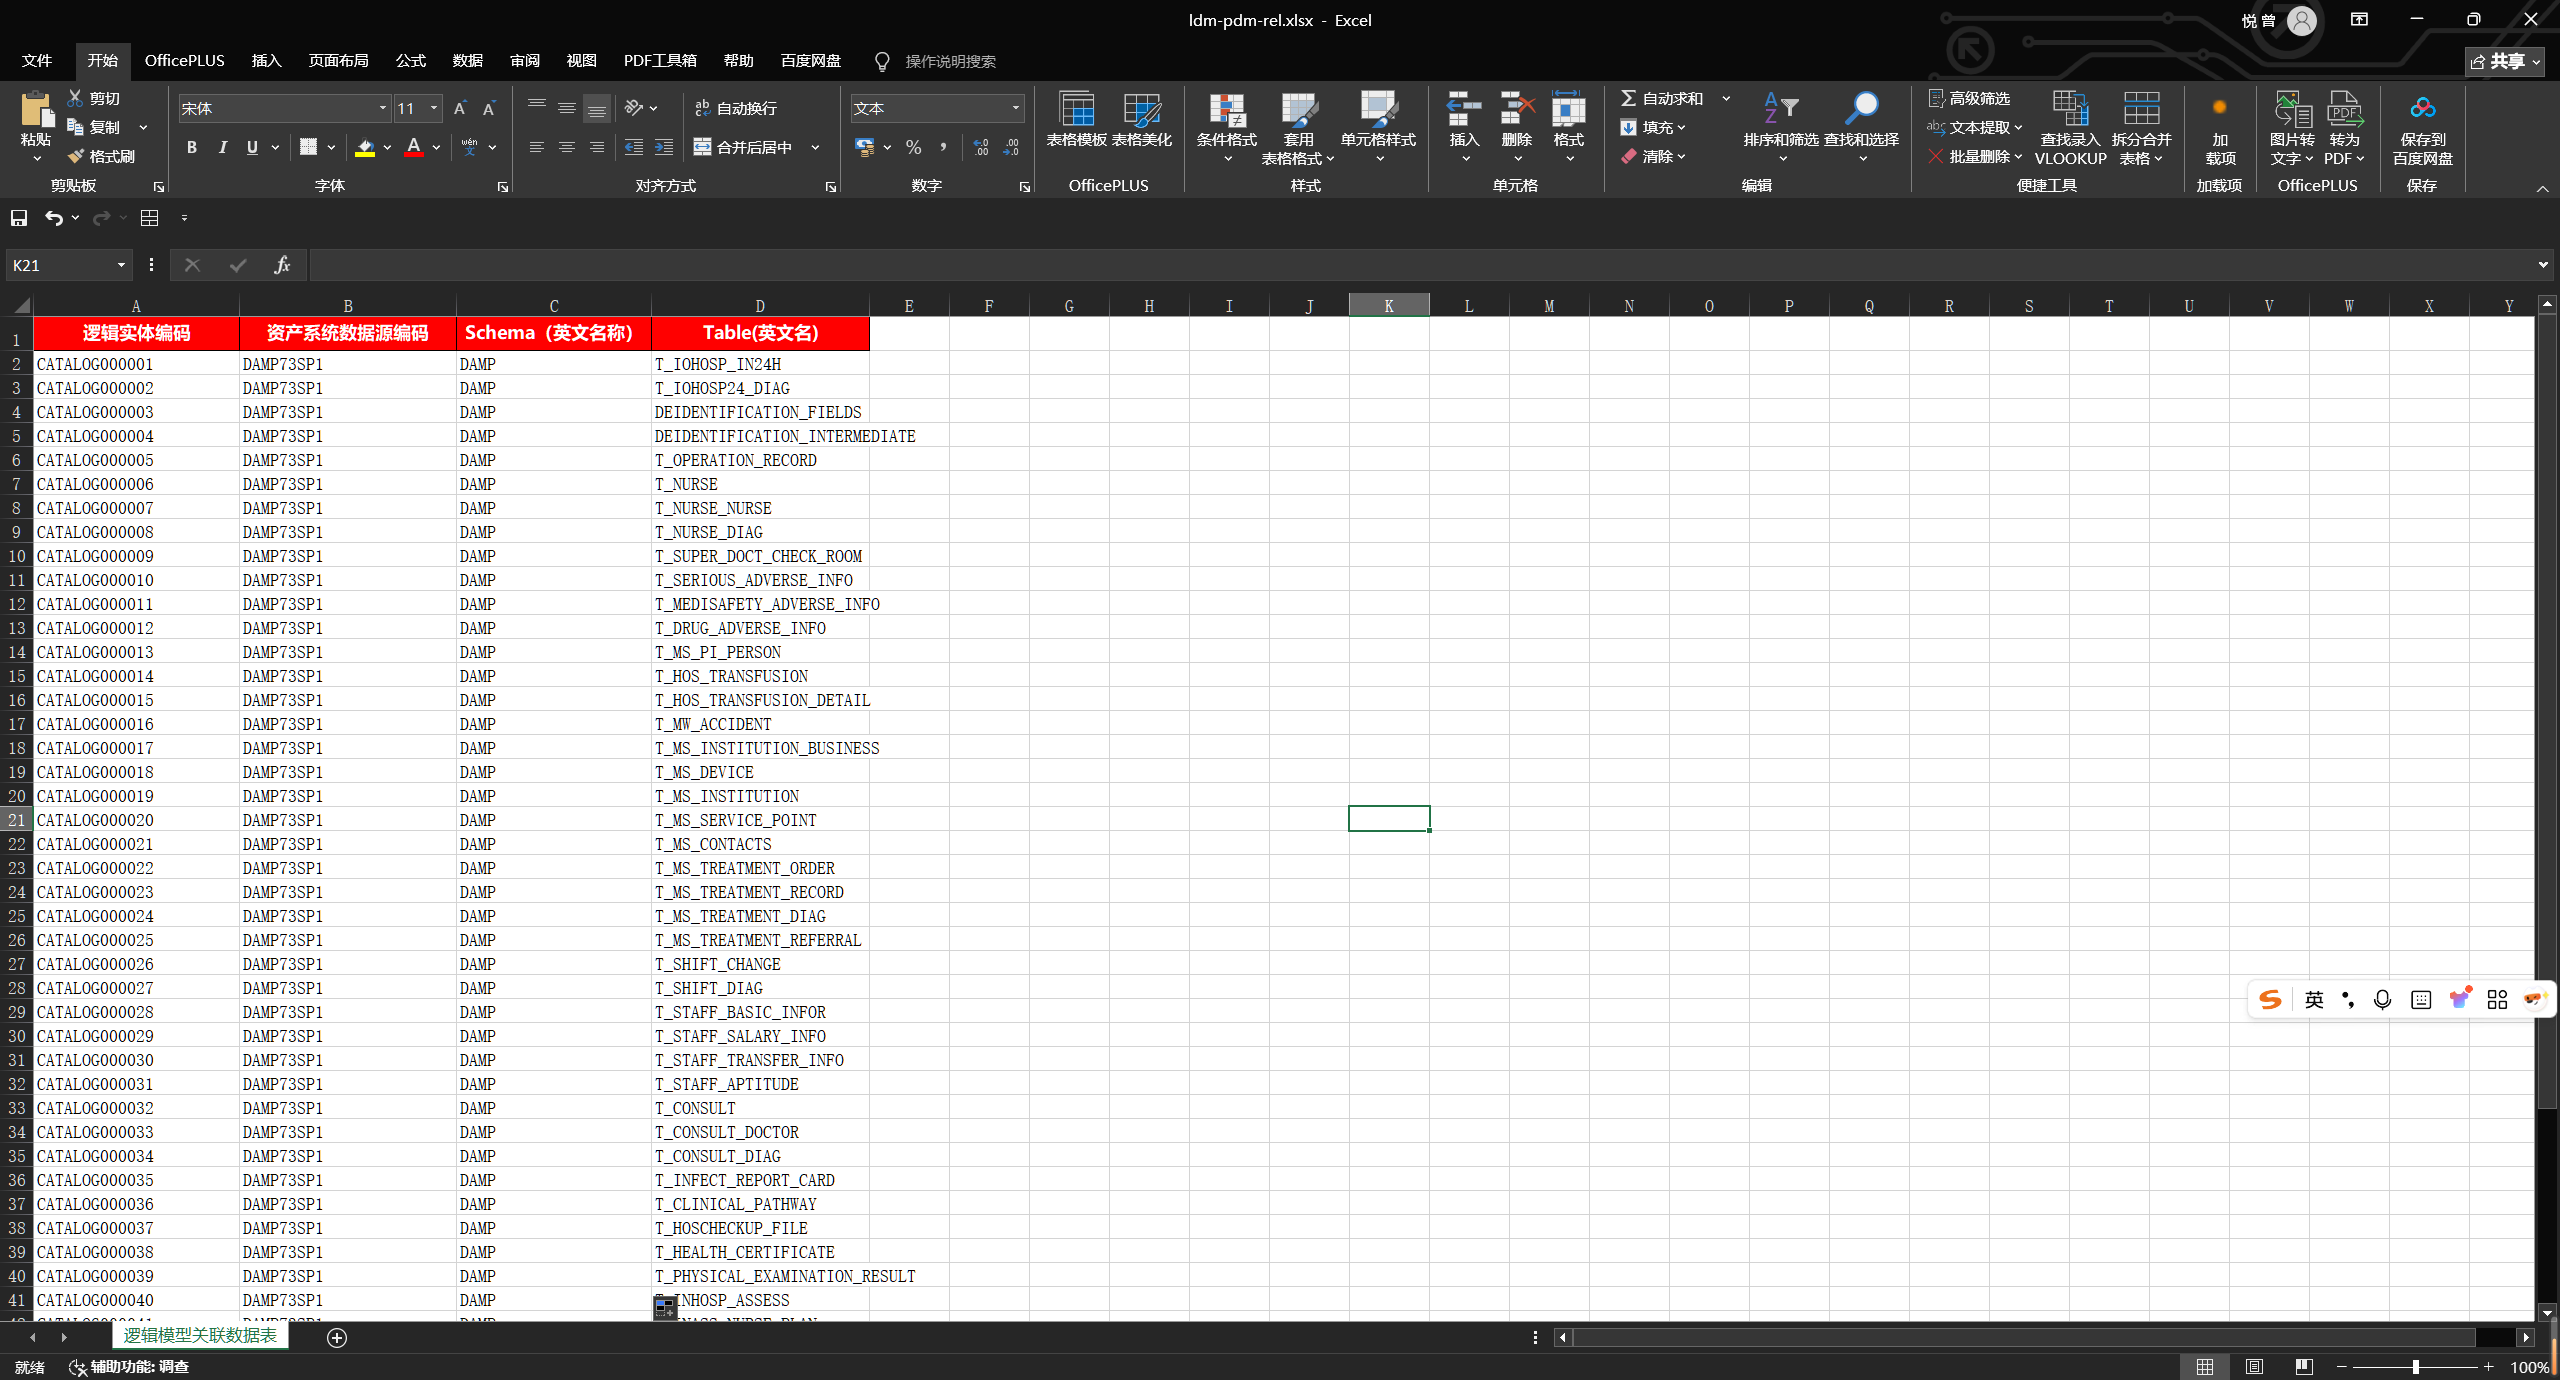Expand the font name dropdown
The image size is (2560, 1380).
coord(382,108)
